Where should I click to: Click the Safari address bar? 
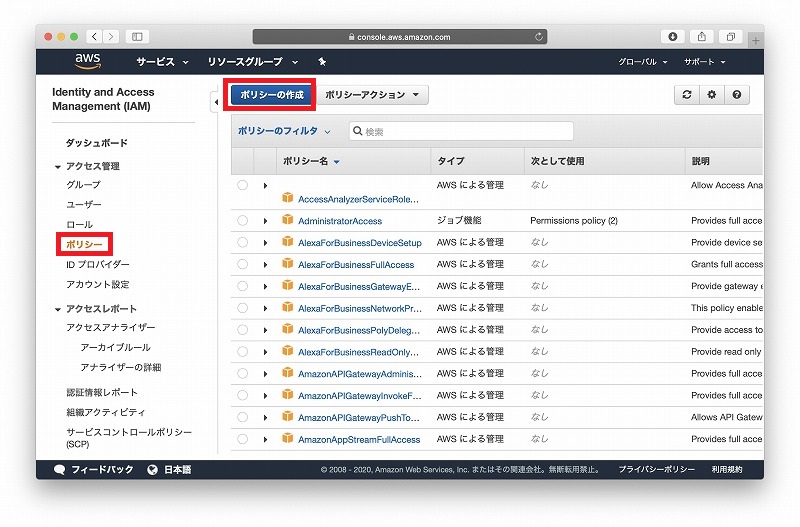(399, 37)
